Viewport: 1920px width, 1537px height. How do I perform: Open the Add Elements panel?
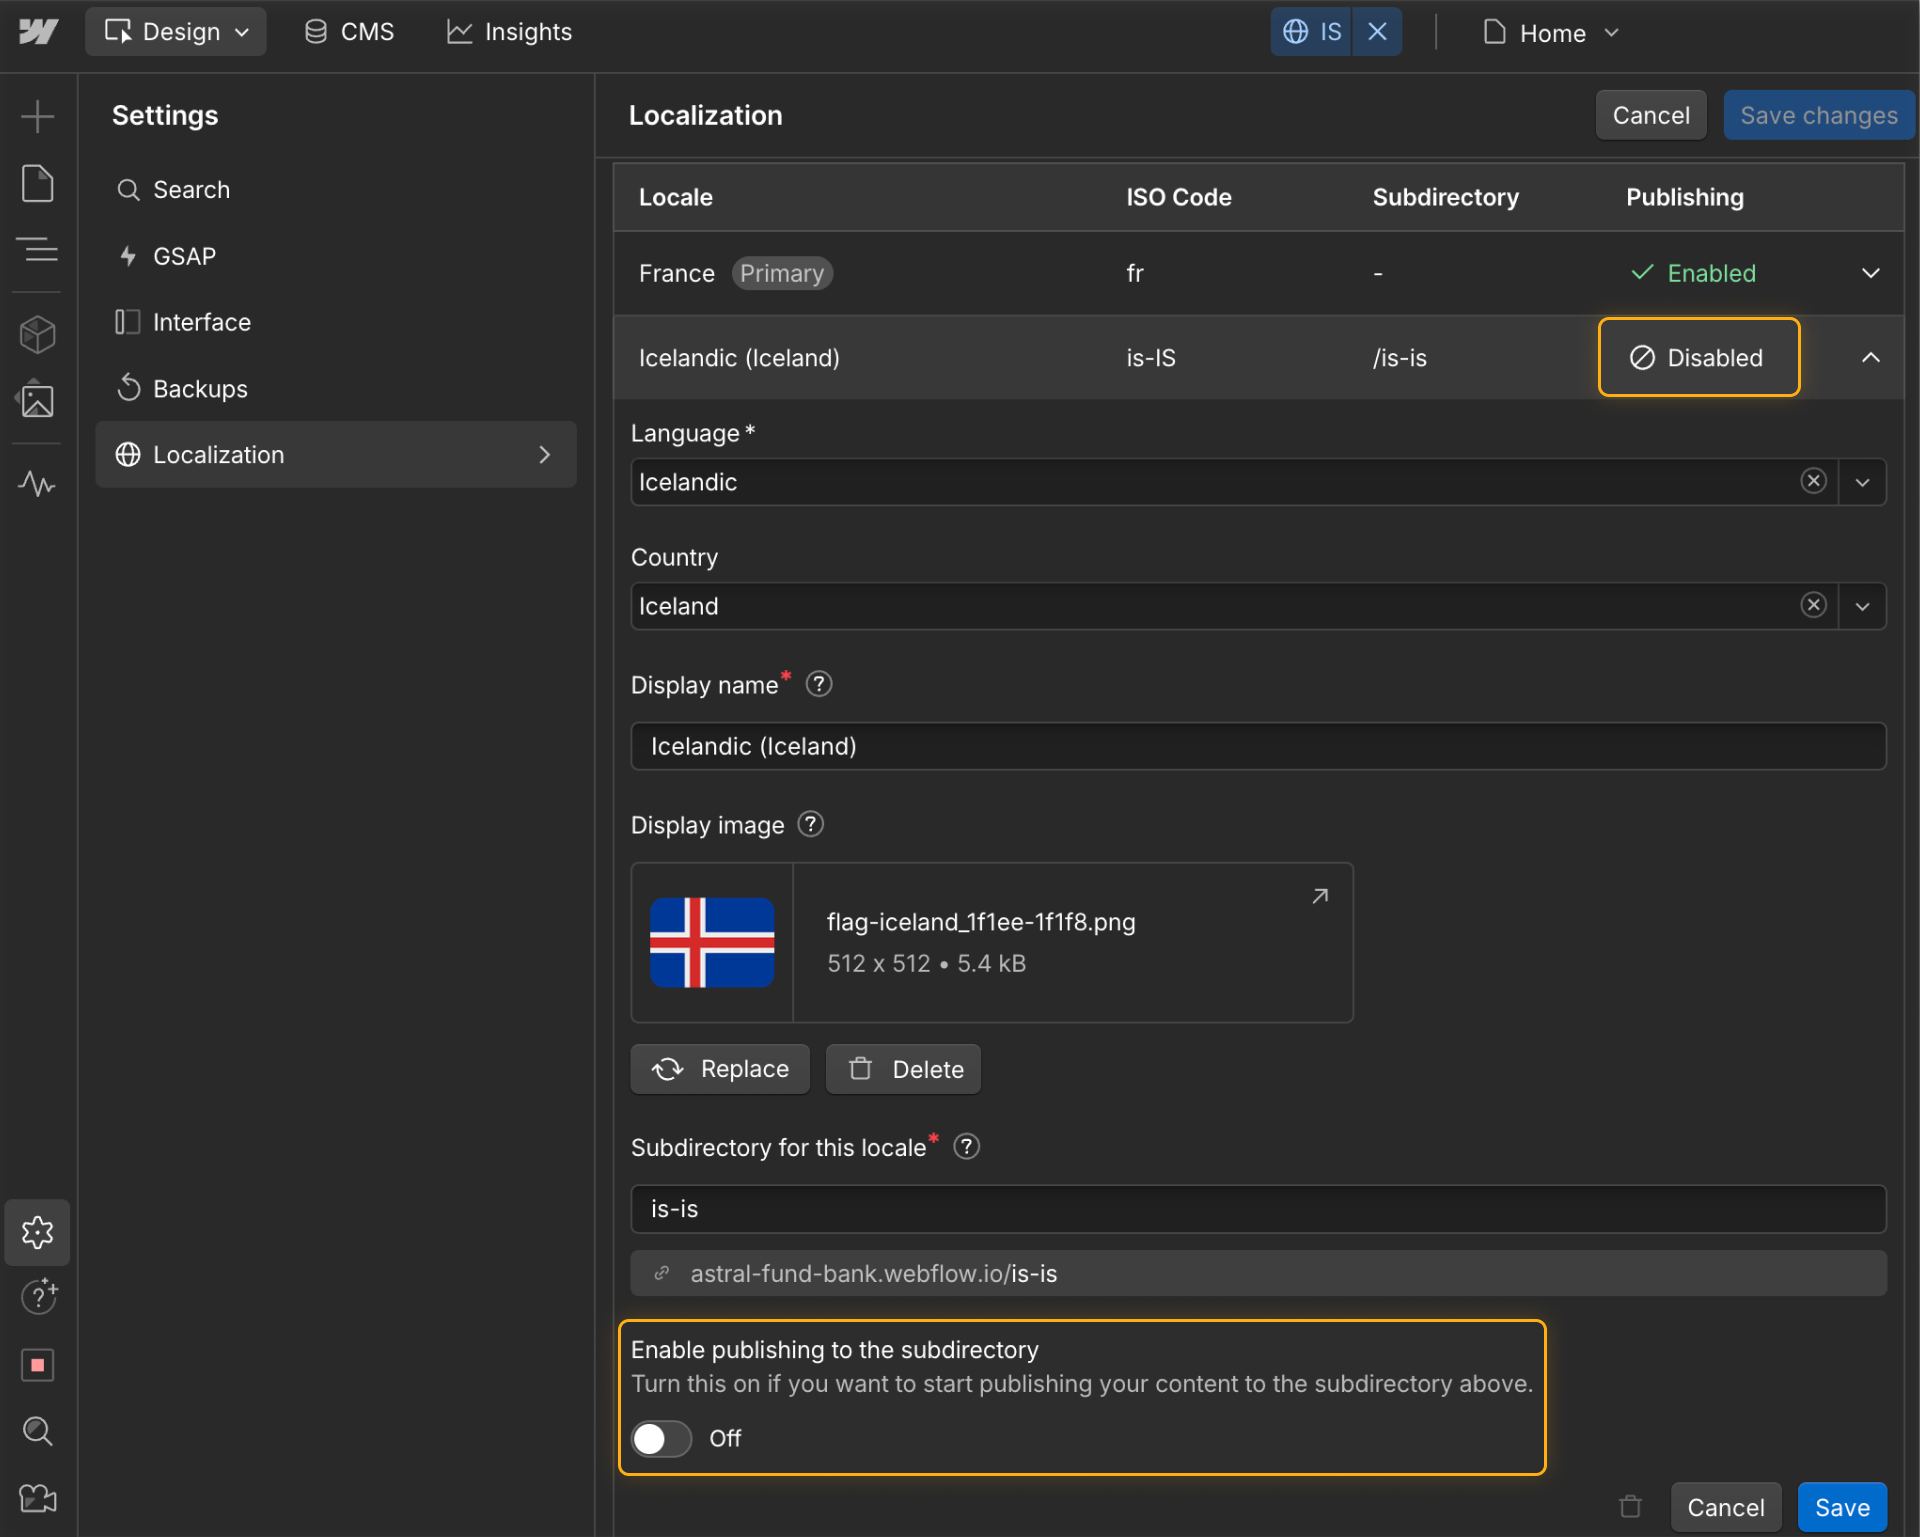[x=37, y=115]
